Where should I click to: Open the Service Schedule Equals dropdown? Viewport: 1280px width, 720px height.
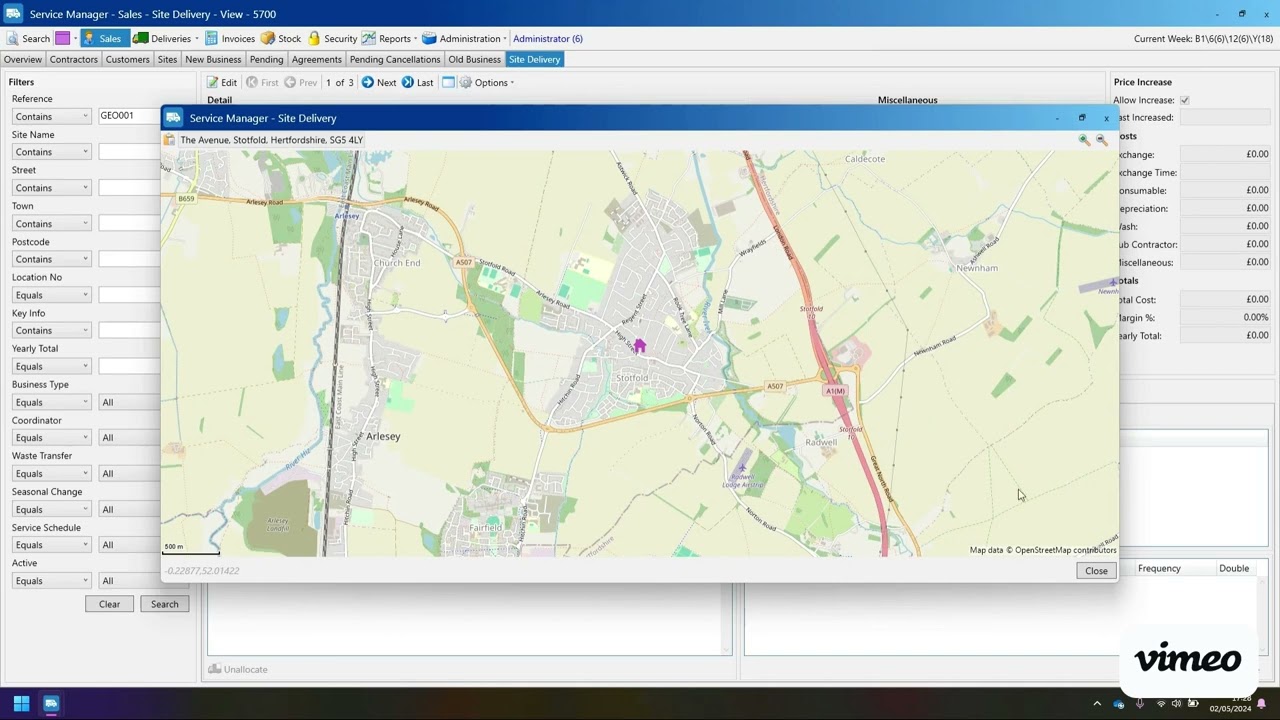click(x=51, y=545)
